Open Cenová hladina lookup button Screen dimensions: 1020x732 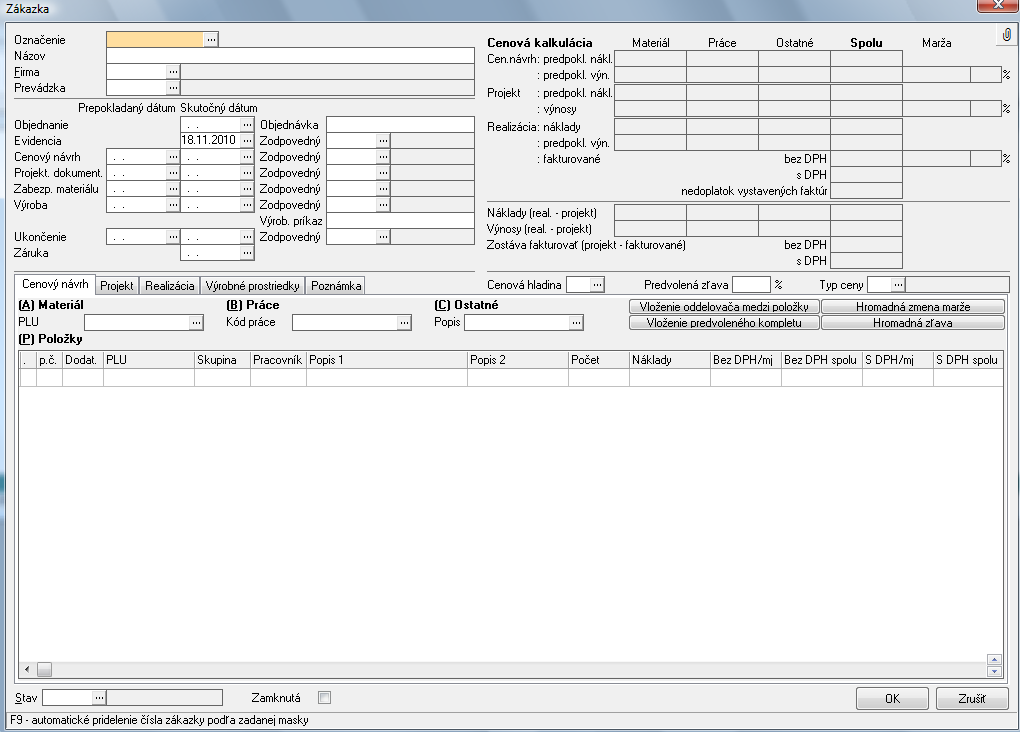597,285
